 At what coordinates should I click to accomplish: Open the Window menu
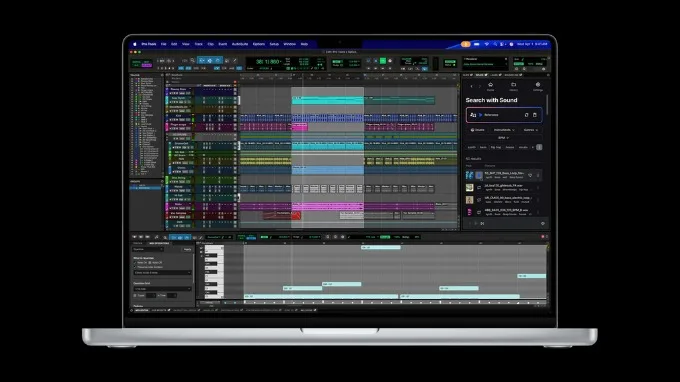click(x=290, y=44)
